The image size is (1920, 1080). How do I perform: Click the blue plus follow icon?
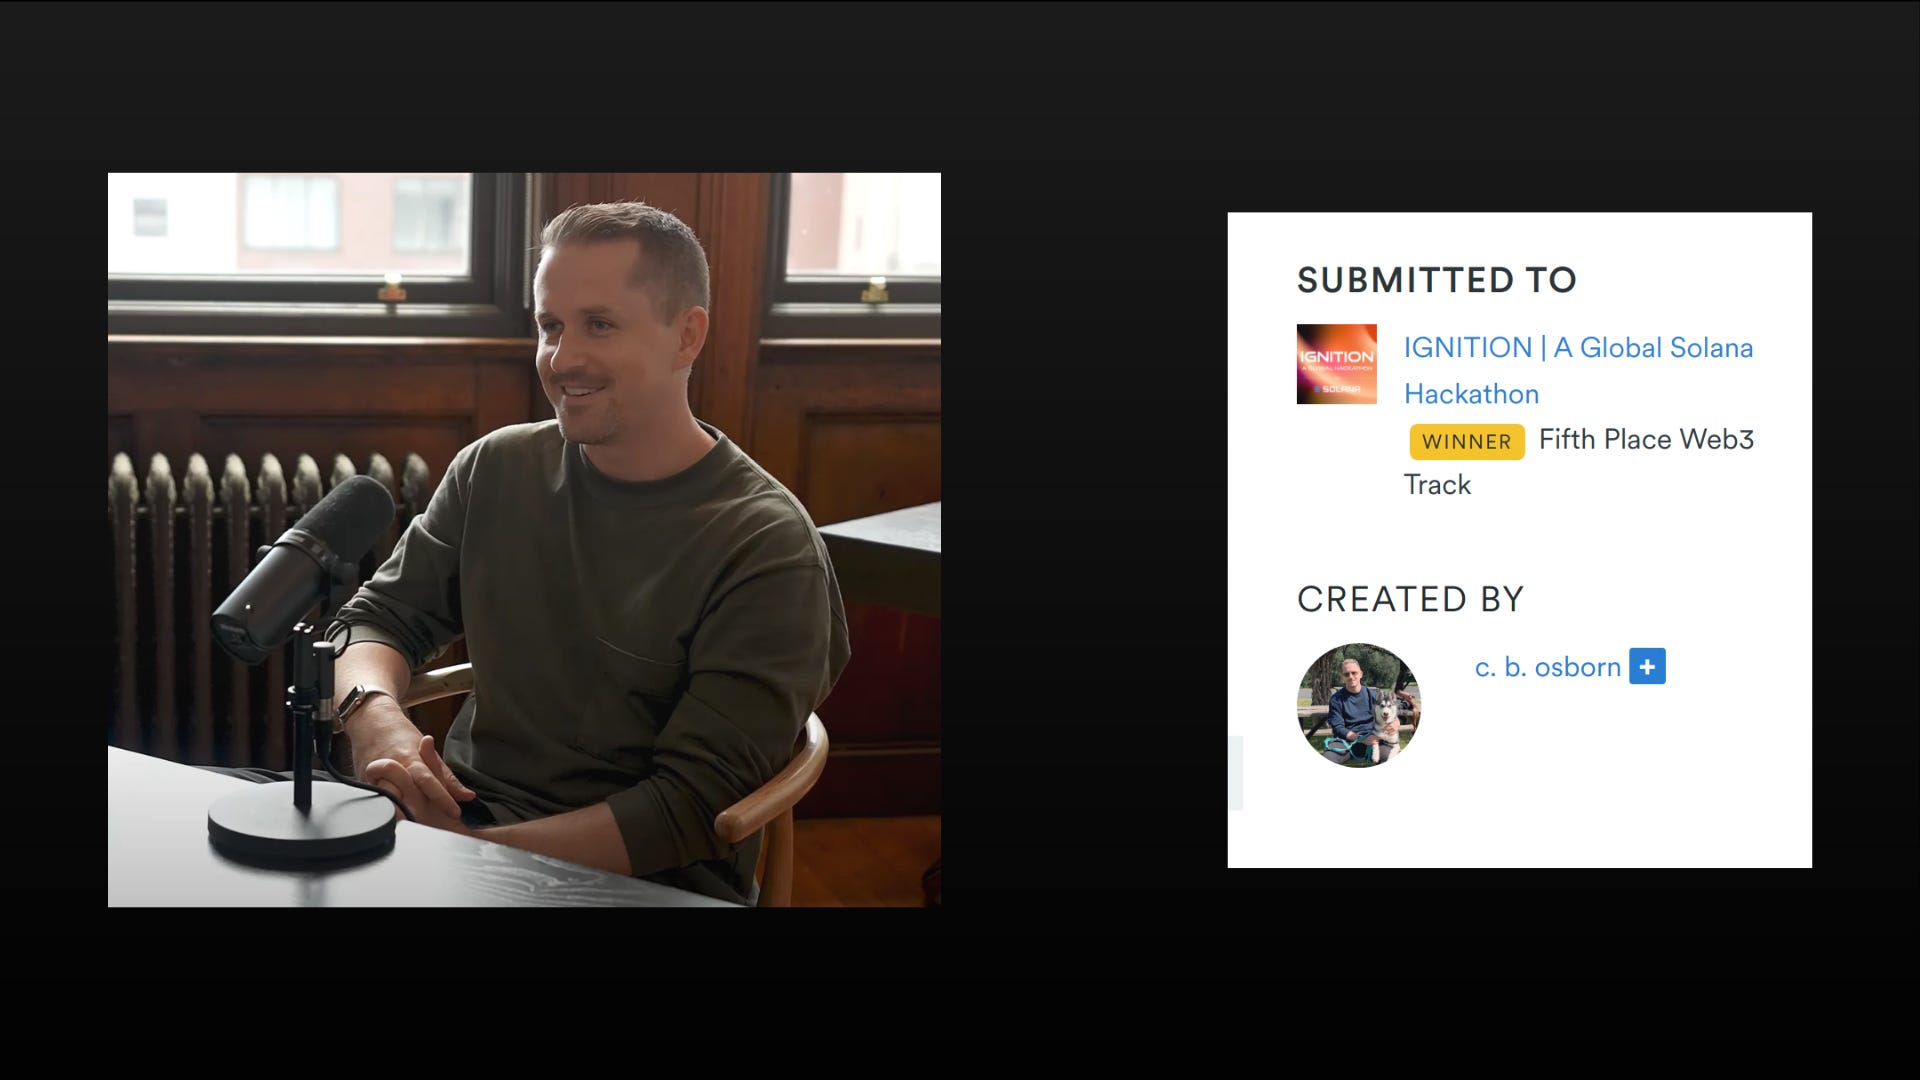click(1646, 666)
